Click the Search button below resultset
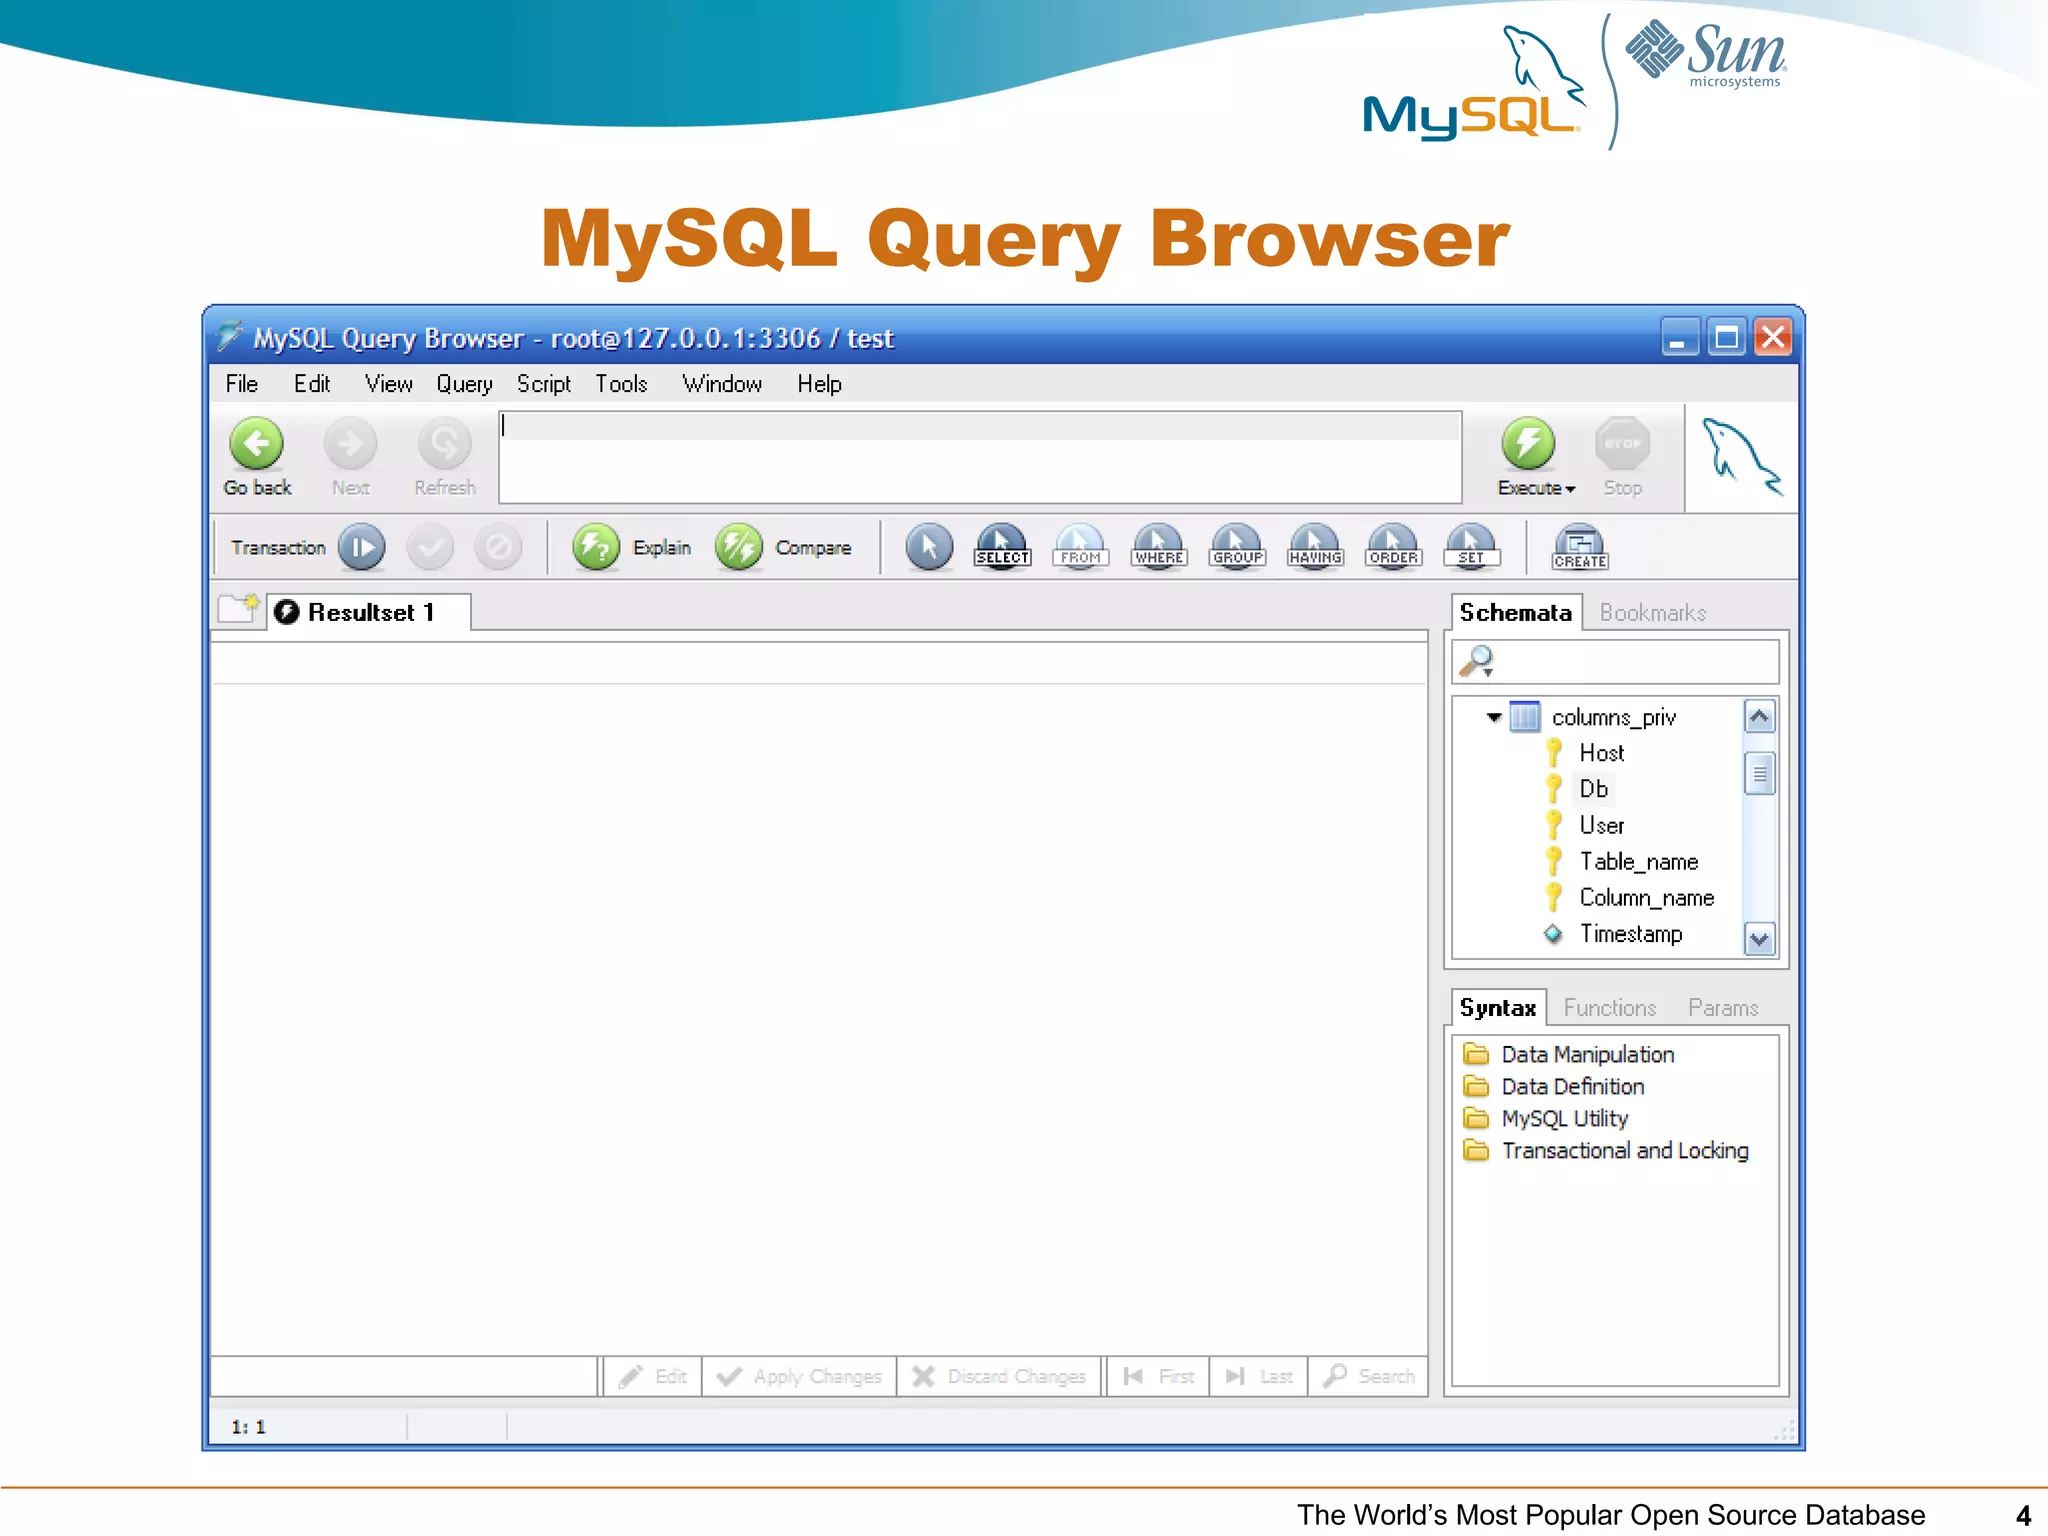Viewport: 2048px width, 1536px height. 1368,1376
